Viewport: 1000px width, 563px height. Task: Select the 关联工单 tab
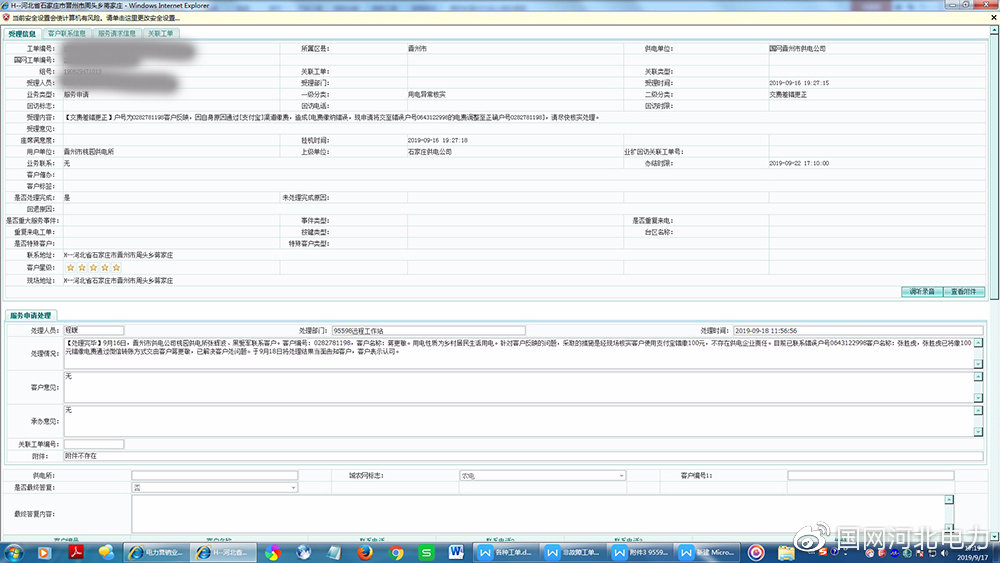point(160,33)
